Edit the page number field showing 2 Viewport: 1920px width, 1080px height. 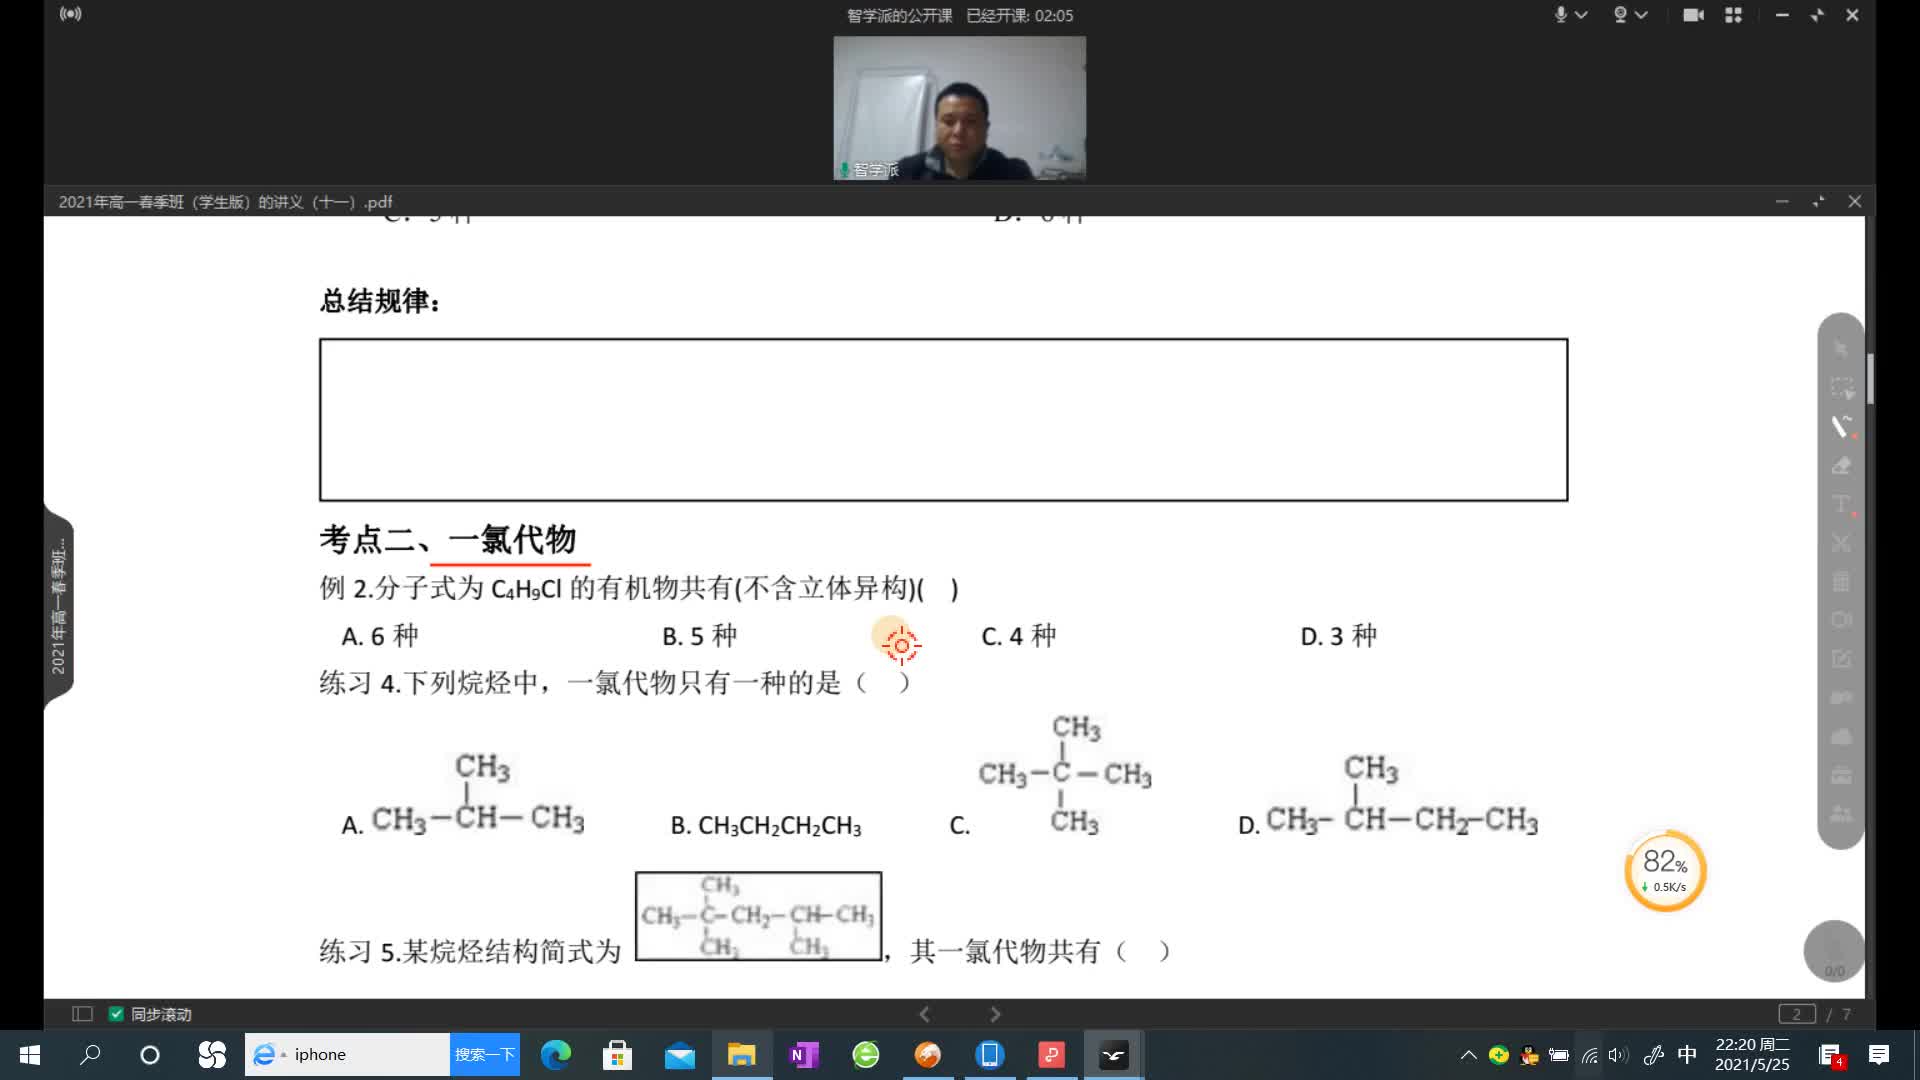pyautogui.click(x=1797, y=1013)
